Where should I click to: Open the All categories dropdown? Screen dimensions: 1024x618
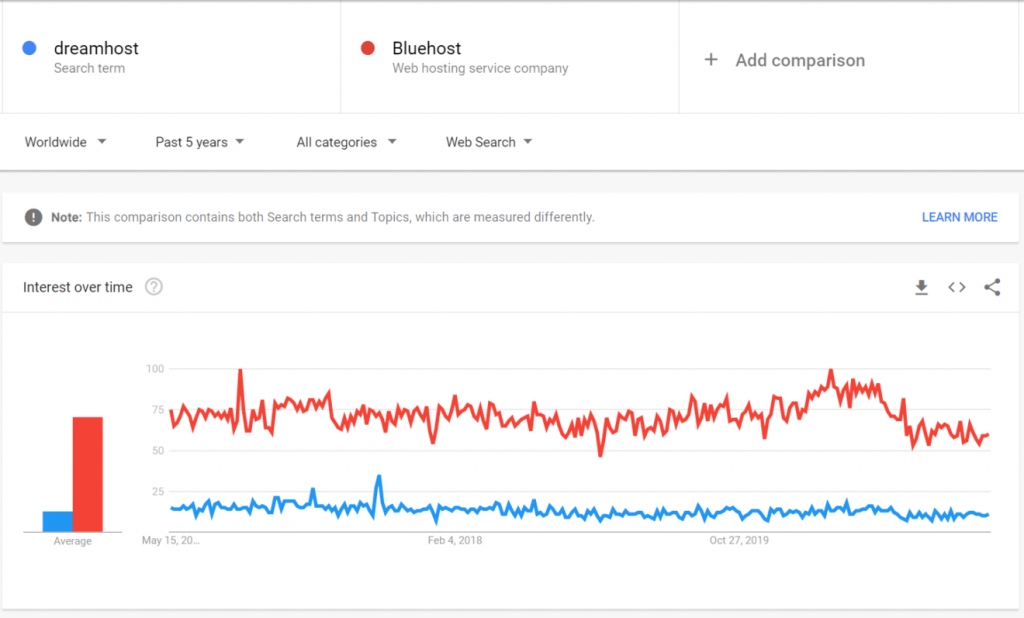coord(346,142)
